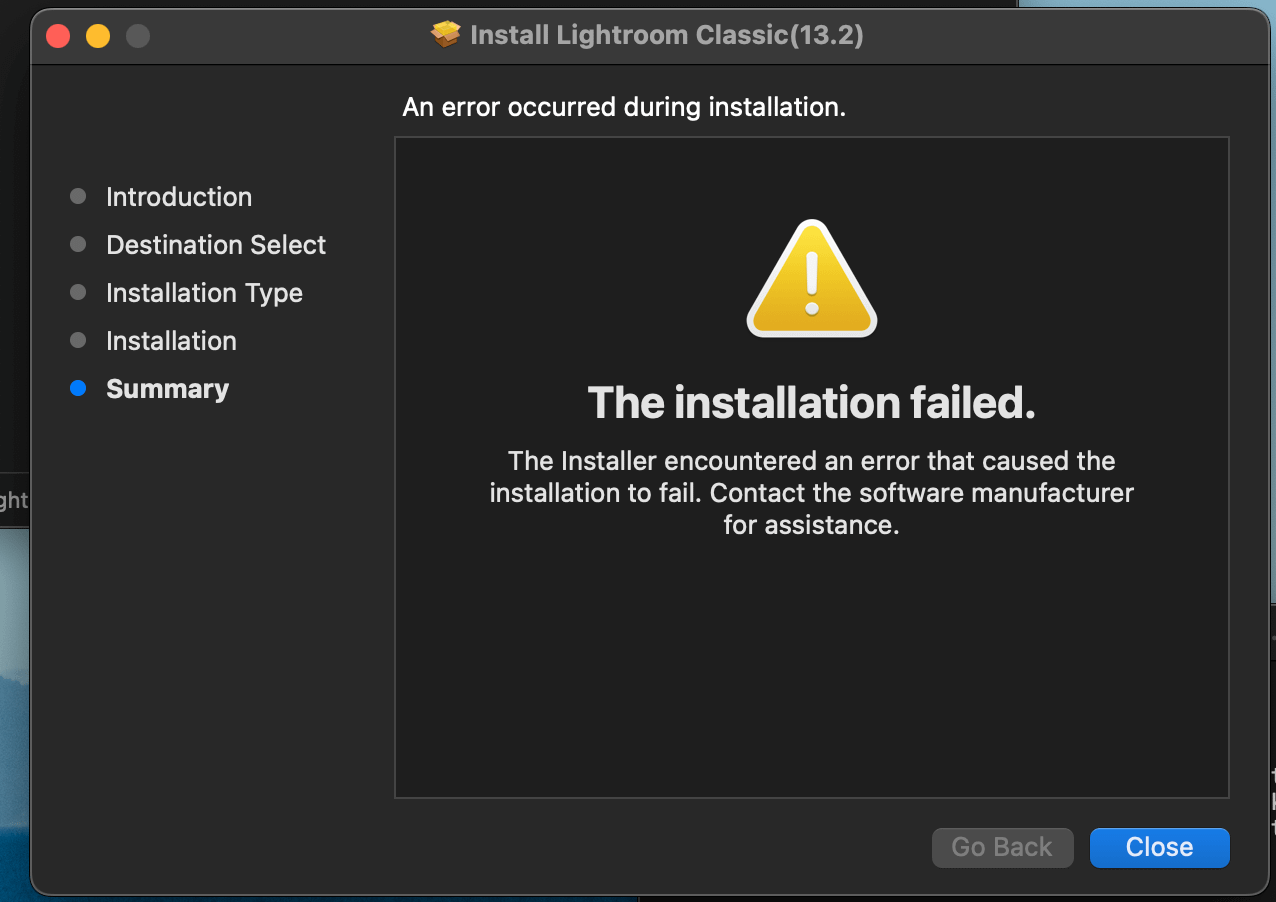This screenshot has width=1276, height=902.
Task: Click the bullet beside the Installation step
Action: [78, 341]
